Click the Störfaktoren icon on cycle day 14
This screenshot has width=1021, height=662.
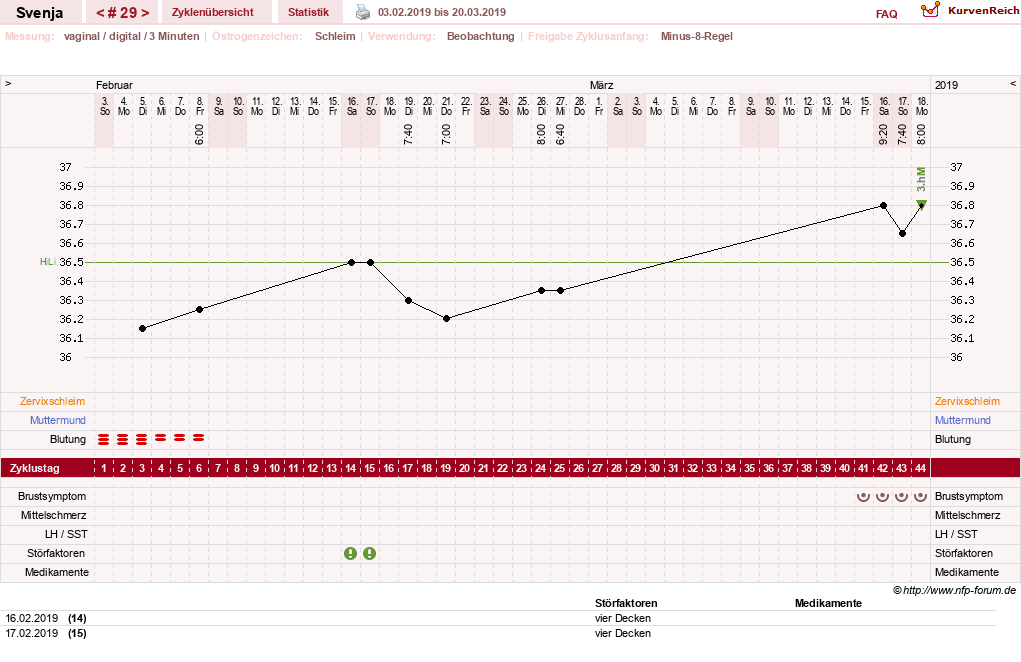coord(350,553)
